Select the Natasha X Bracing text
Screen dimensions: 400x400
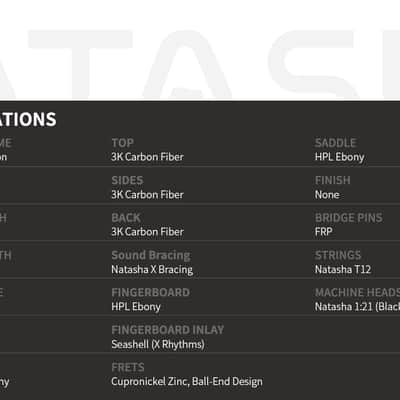152,269
